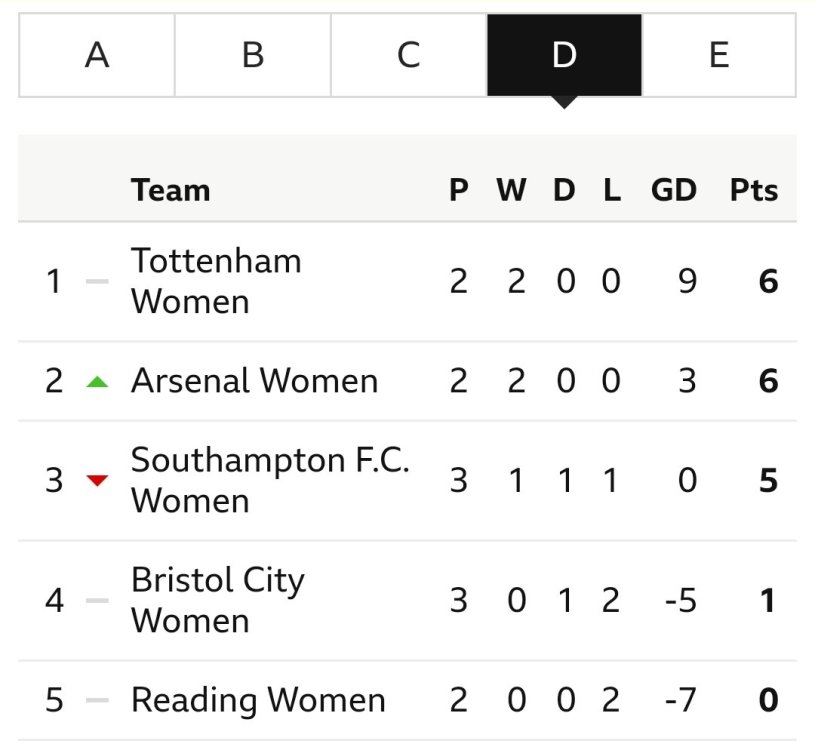The image size is (815, 750).
Task: Click Arsenal's green up-arrow movement icon
Action: pos(97,381)
